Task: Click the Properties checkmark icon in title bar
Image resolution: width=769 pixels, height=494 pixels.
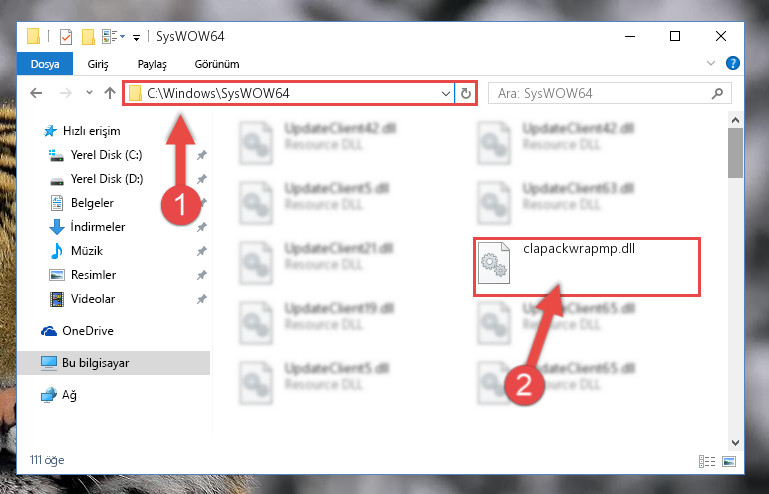Action: 66,37
